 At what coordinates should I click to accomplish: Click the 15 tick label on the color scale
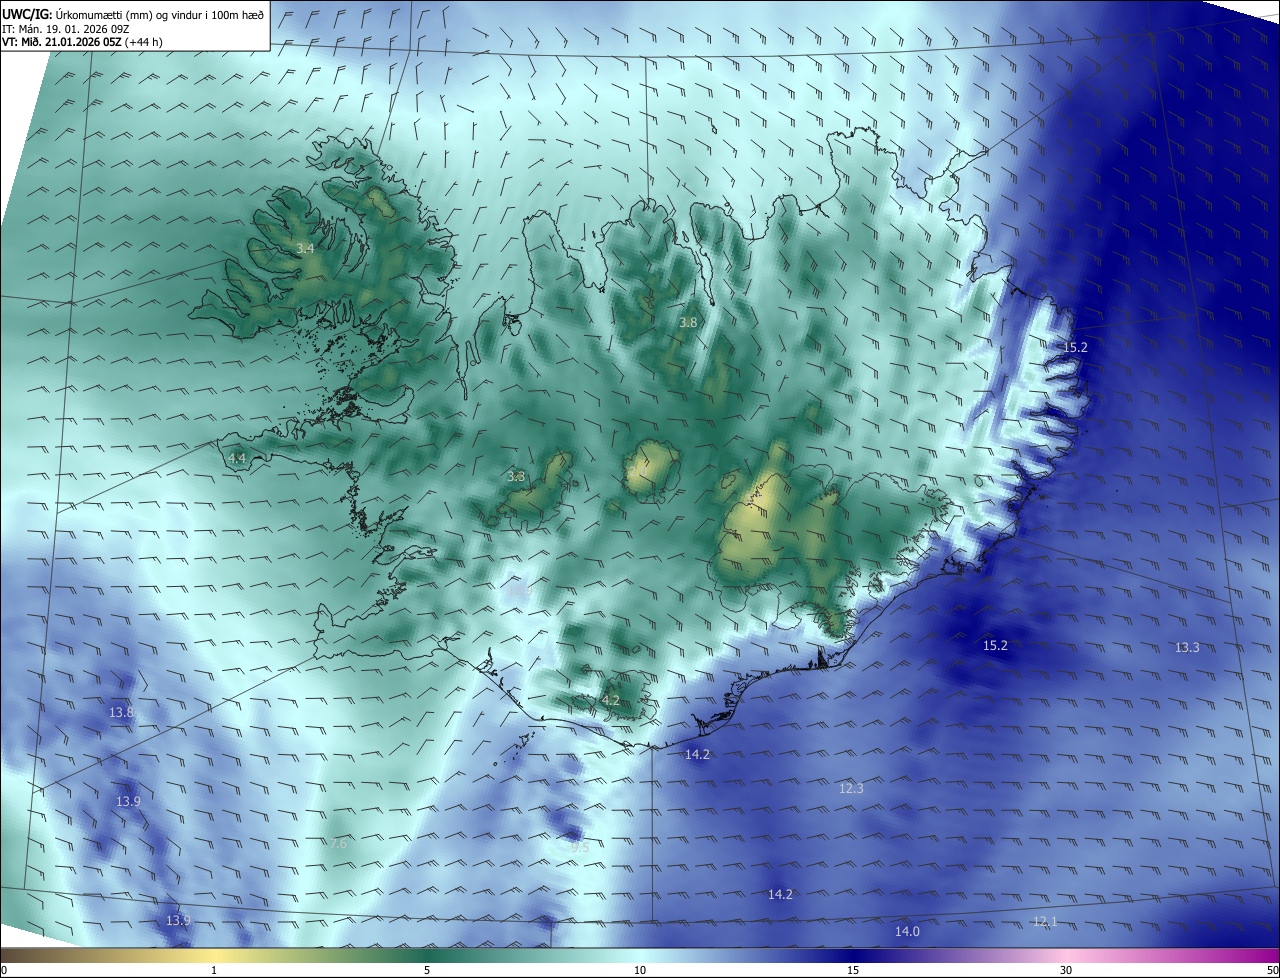[x=853, y=970]
